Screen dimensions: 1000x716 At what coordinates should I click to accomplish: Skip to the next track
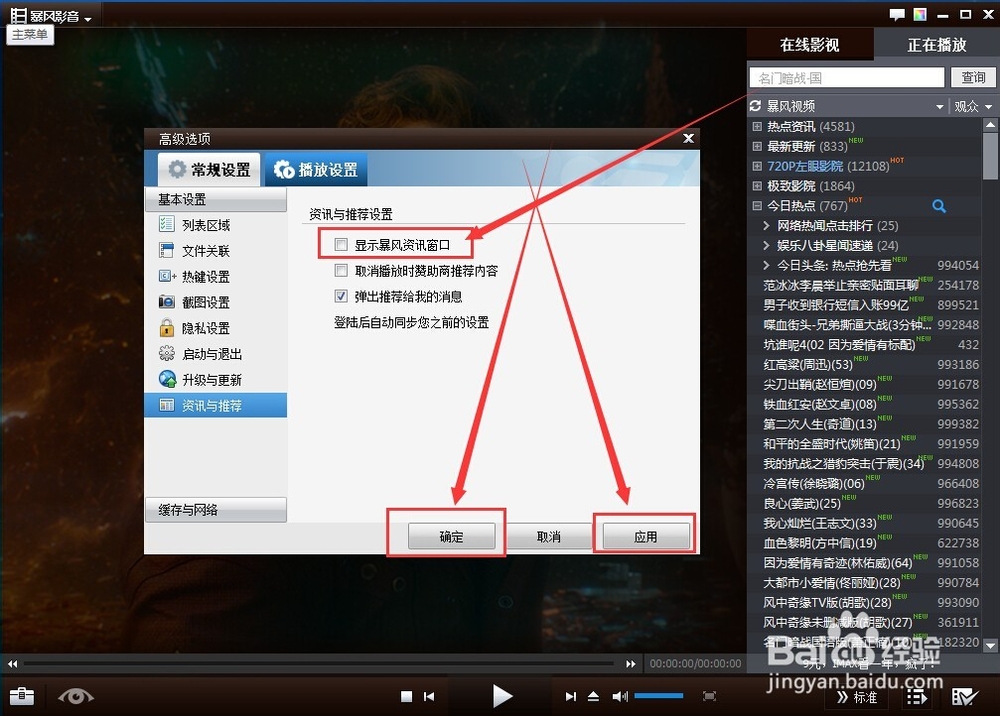pos(571,696)
